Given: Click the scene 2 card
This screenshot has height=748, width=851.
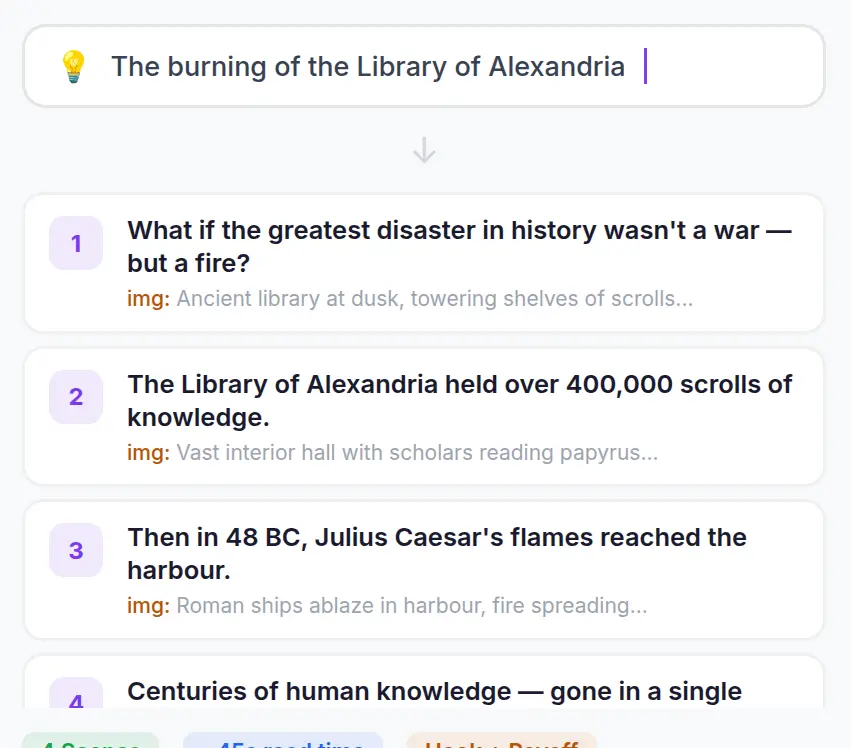Looking at the screenshot, I should [x=424, y=417].
